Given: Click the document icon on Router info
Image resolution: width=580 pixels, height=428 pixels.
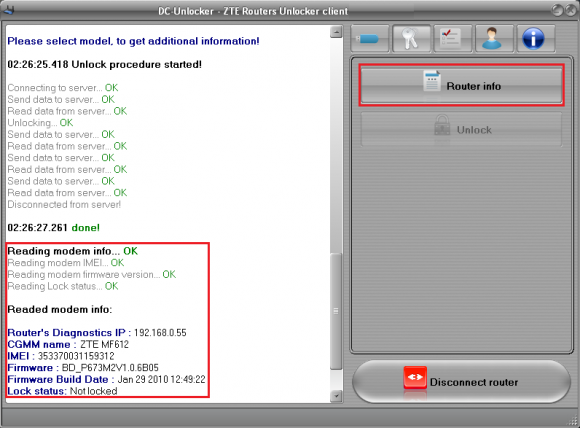Looking at the screenshot, I should [432, 81].
